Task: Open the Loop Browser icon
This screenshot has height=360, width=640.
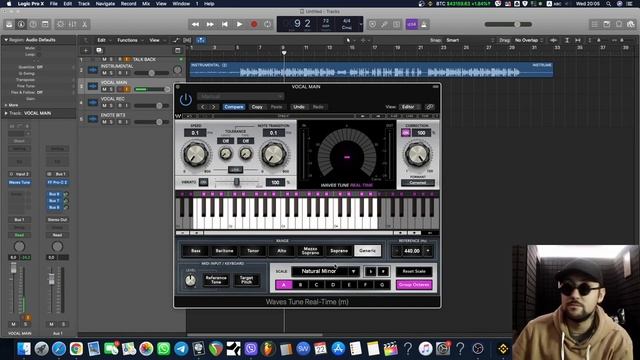Action: 619,24
